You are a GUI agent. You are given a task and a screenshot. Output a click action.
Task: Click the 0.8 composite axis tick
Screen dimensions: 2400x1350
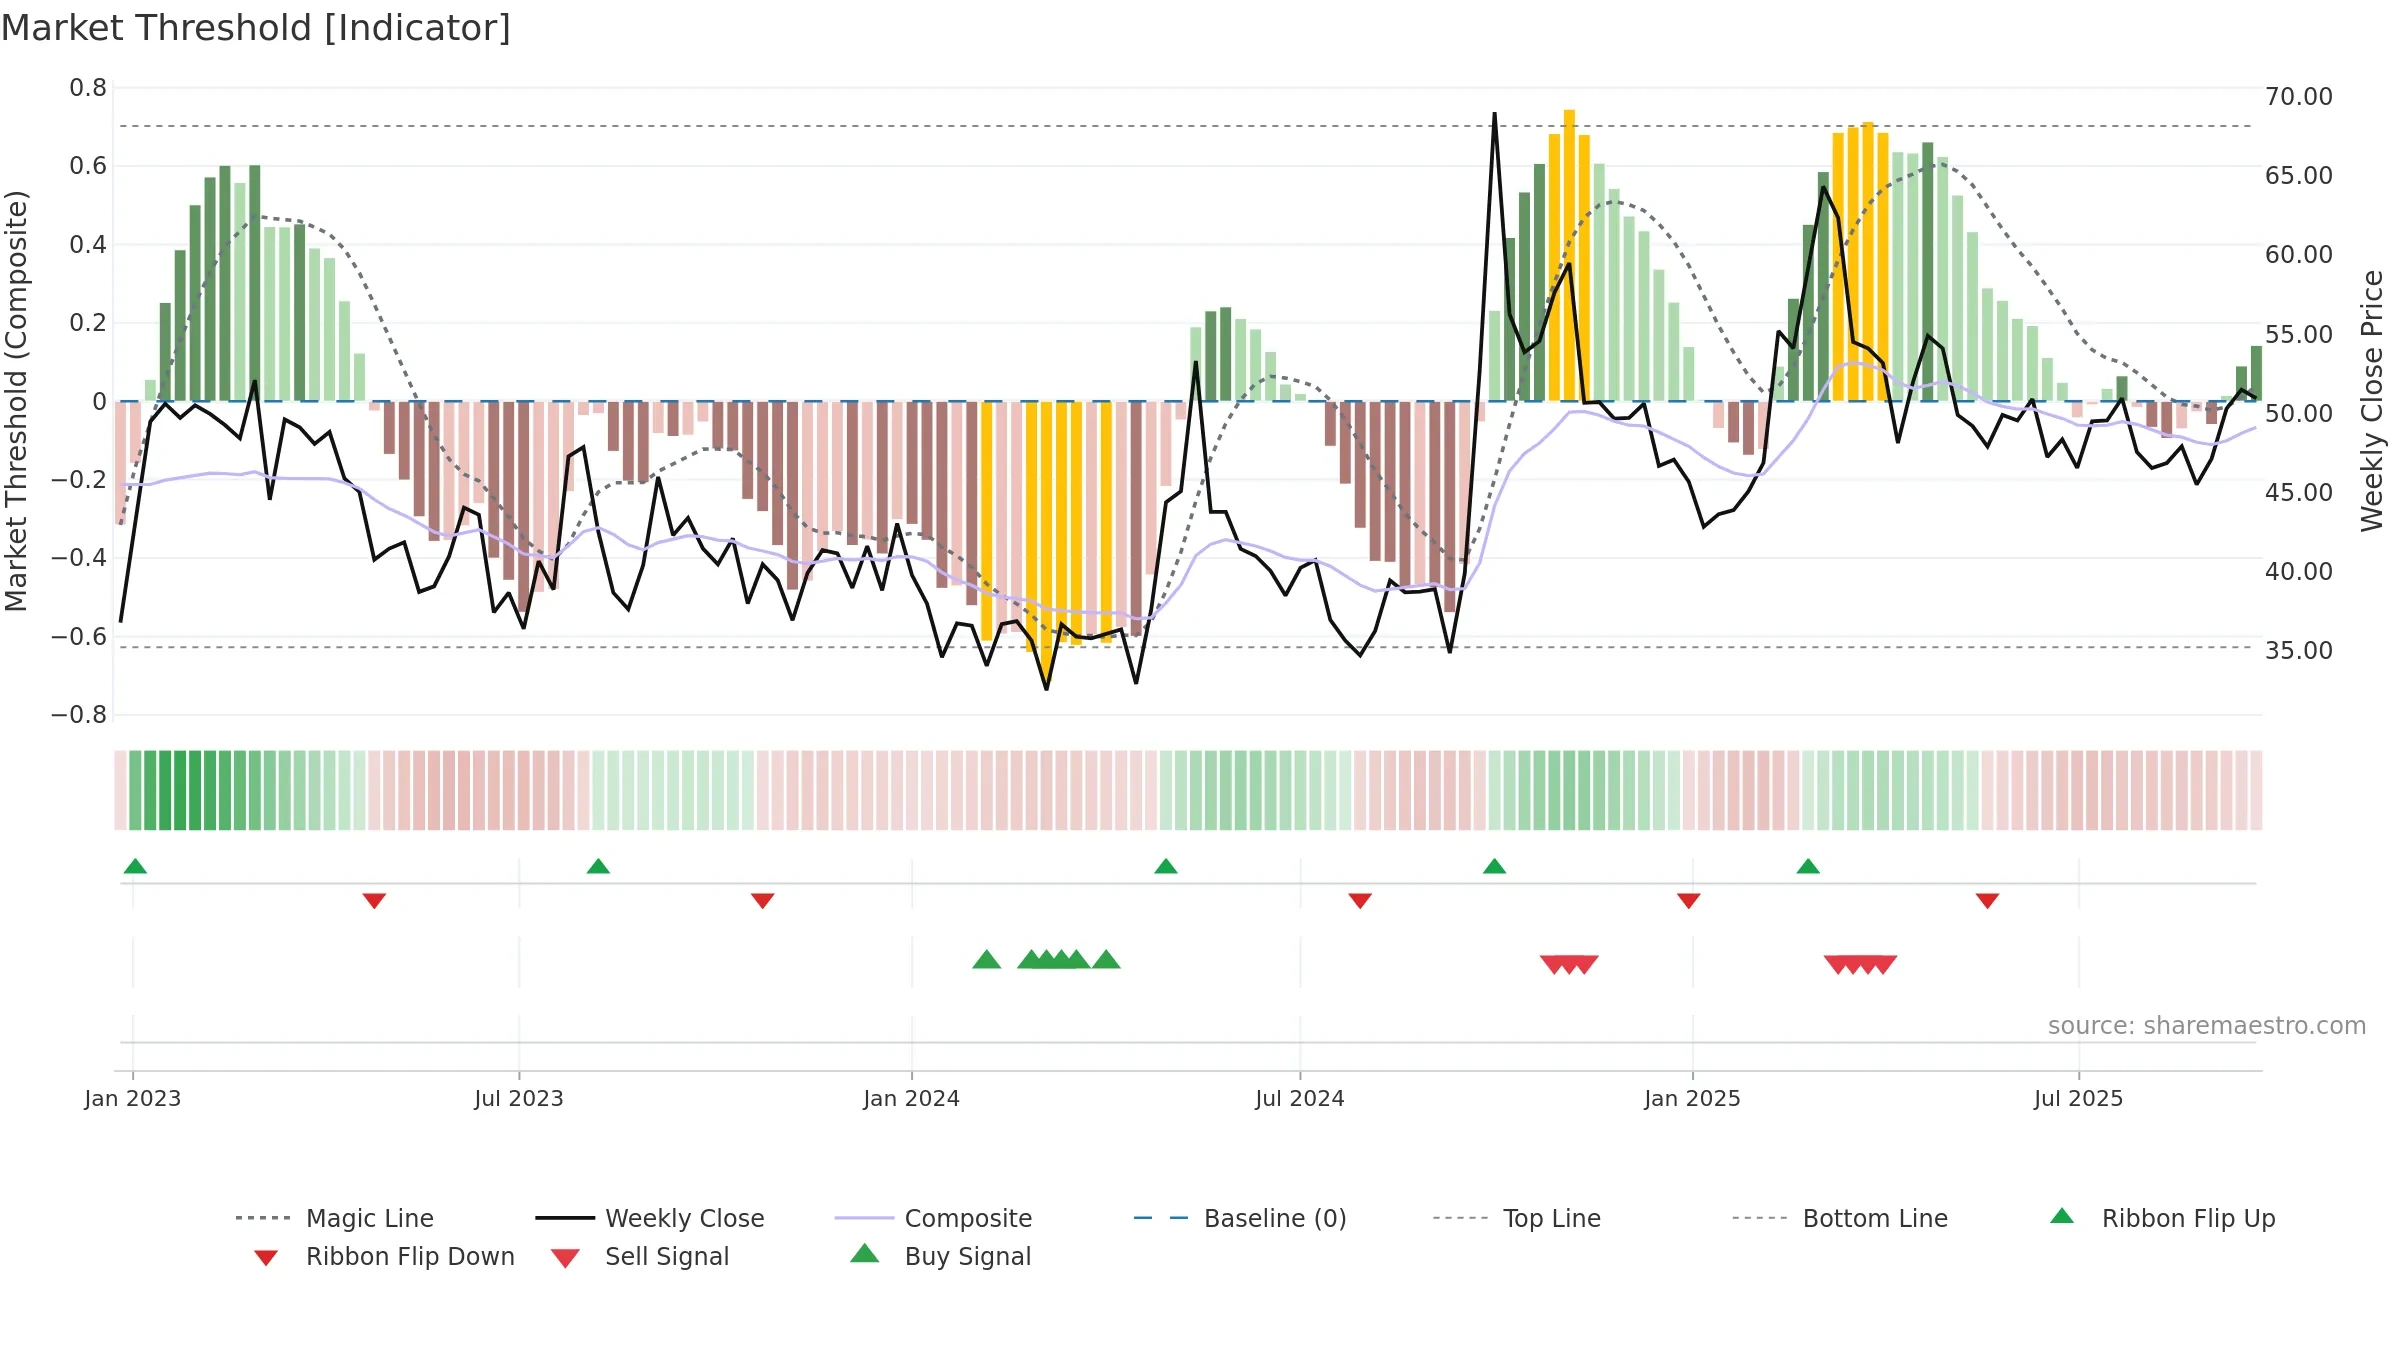coord(88,88)
